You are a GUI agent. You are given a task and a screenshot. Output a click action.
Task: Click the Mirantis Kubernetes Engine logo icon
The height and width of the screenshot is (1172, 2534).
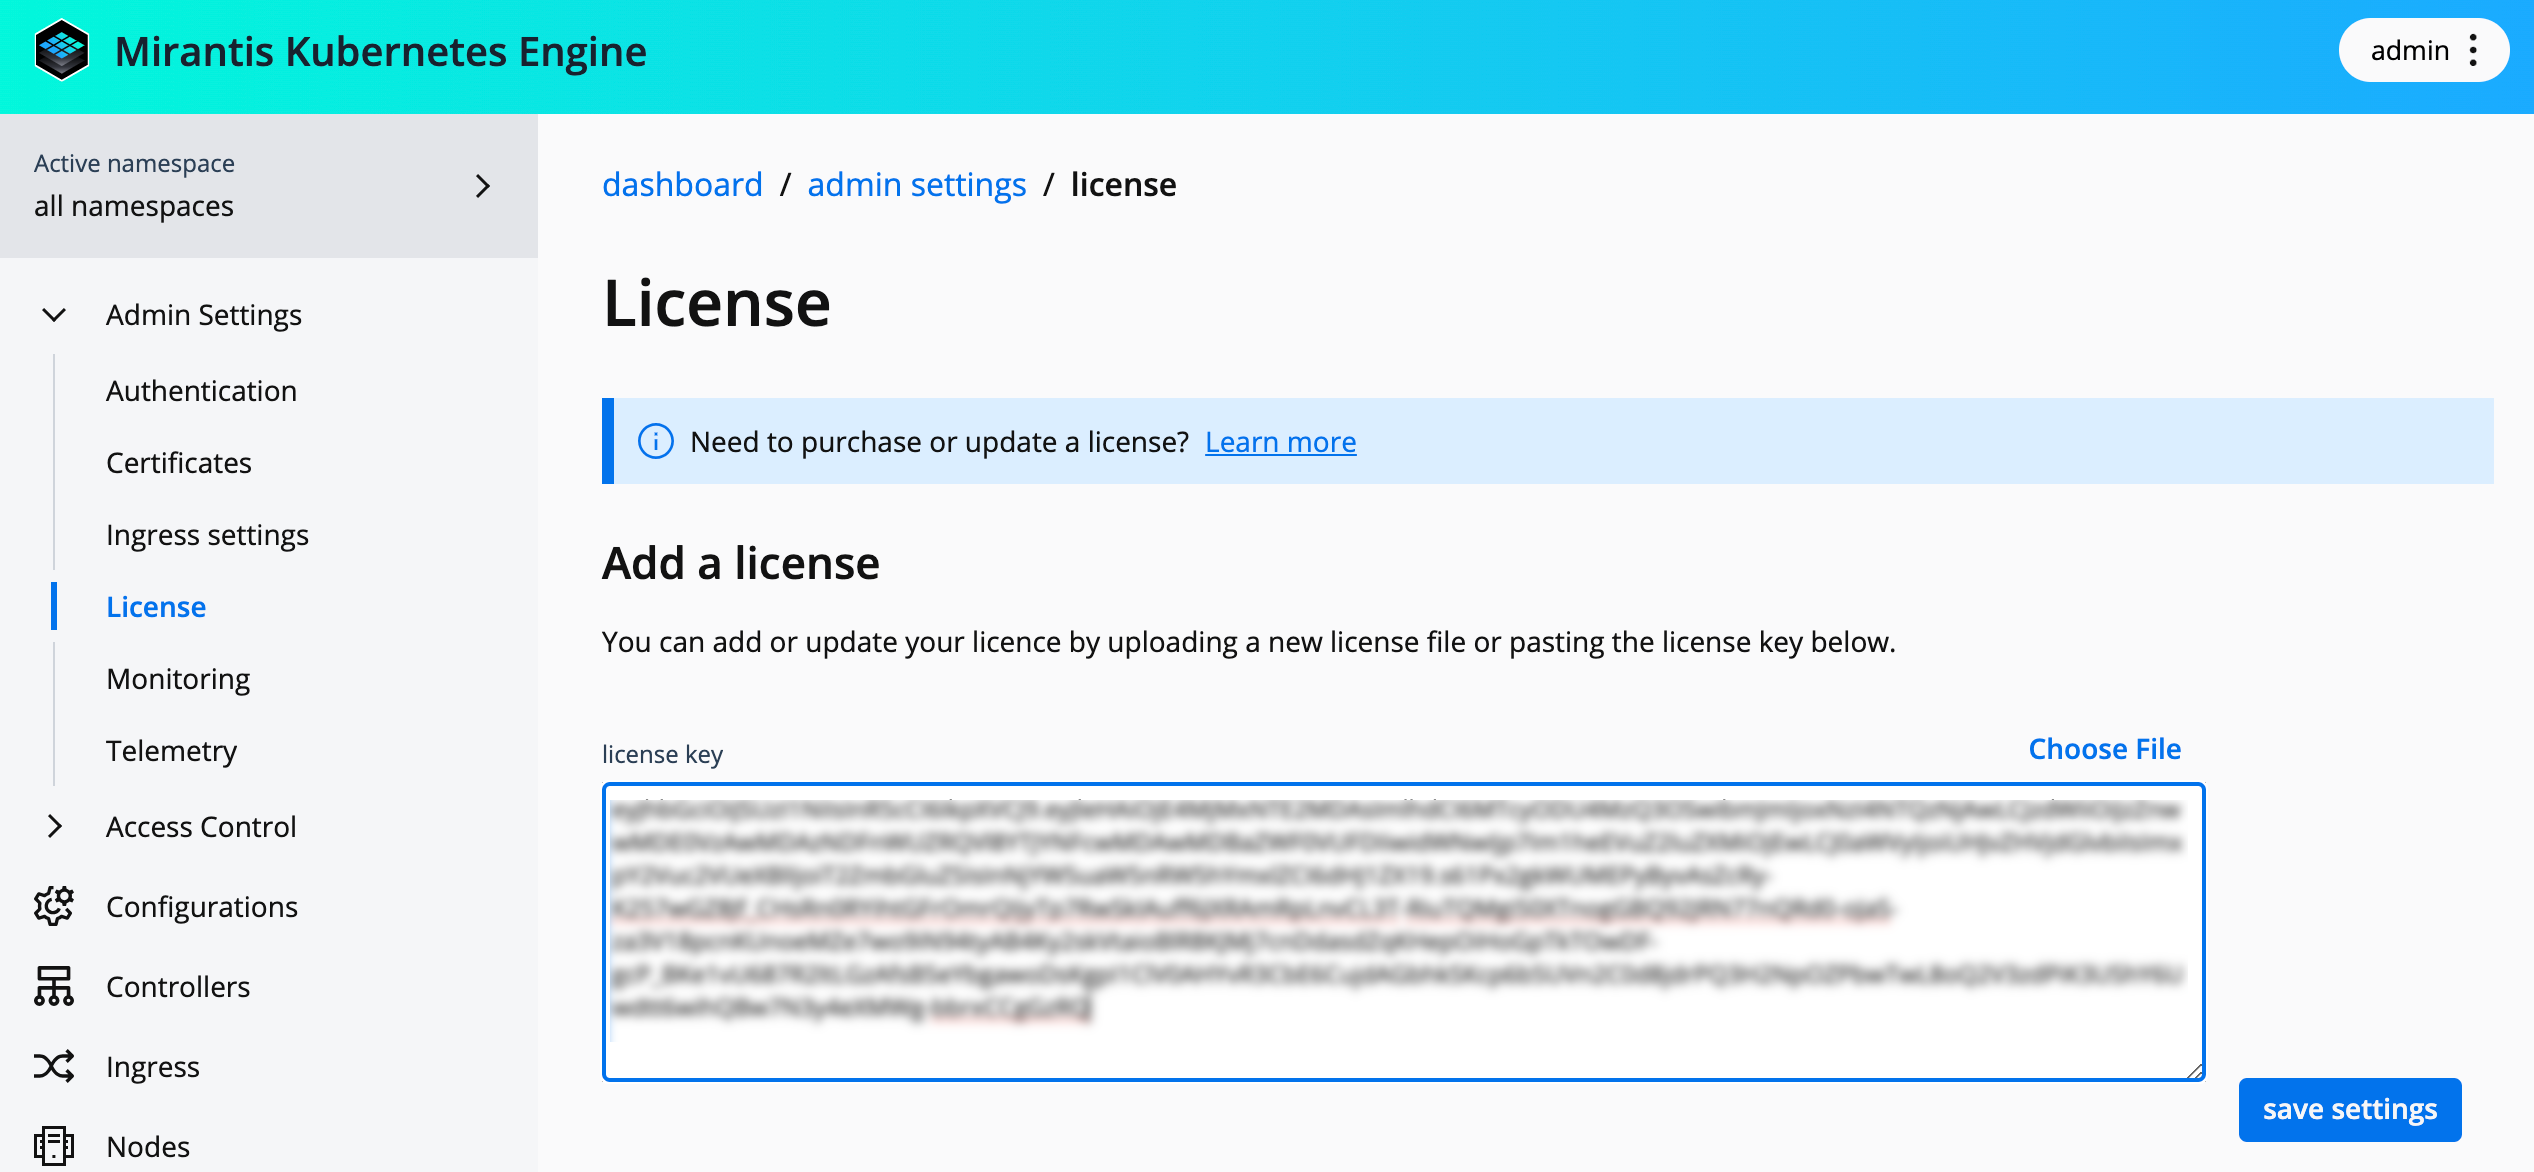point(62,51)
